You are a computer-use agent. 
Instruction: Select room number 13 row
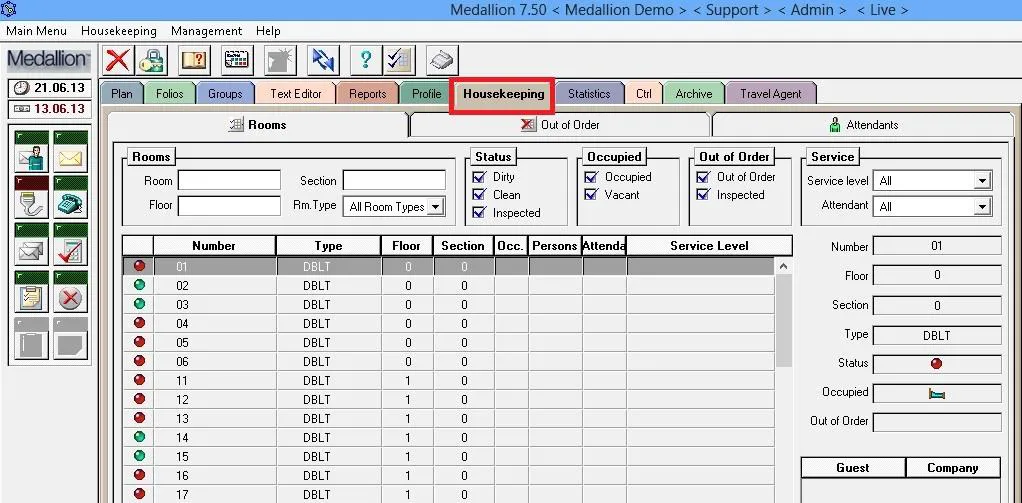(x=448, y=418)
